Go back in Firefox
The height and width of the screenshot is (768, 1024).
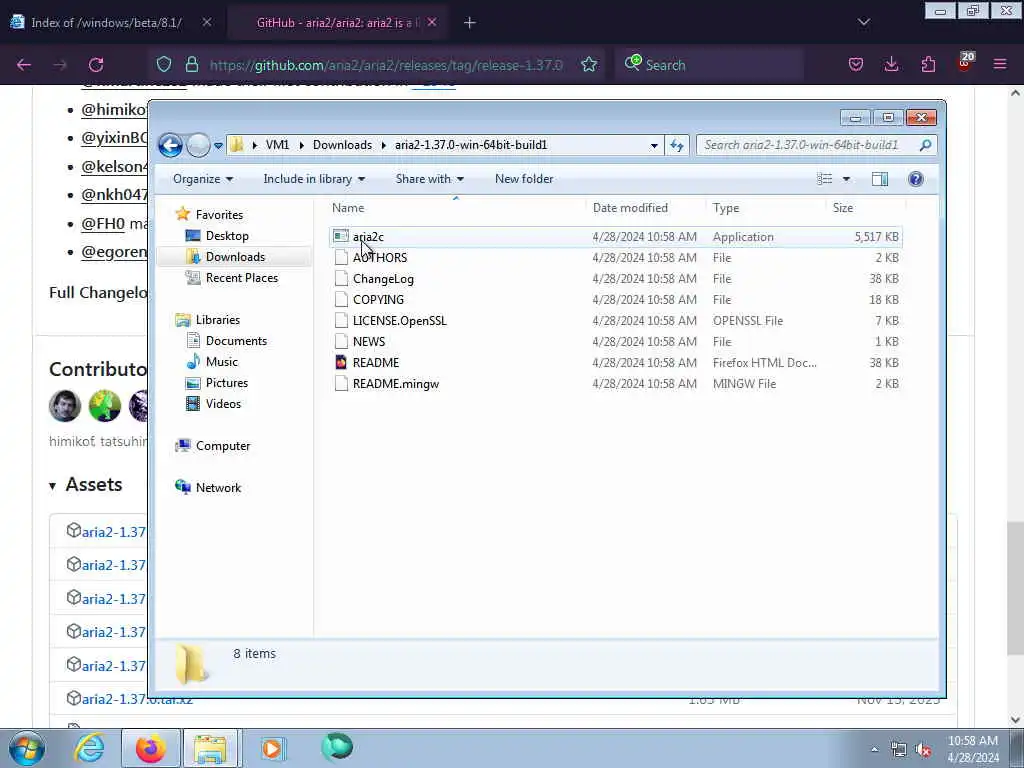tap(24, 65)
